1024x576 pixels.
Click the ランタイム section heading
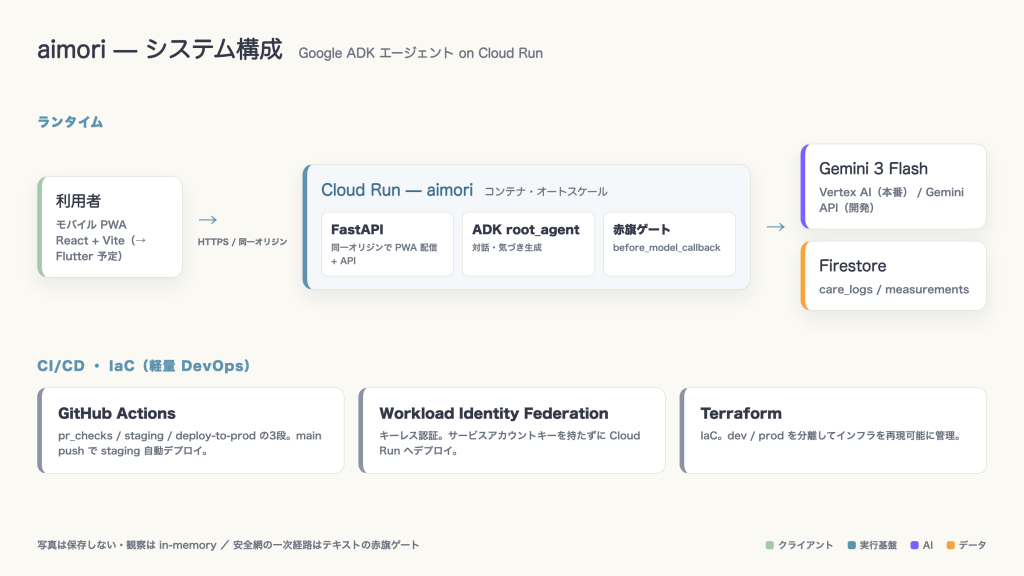(70, 122)
